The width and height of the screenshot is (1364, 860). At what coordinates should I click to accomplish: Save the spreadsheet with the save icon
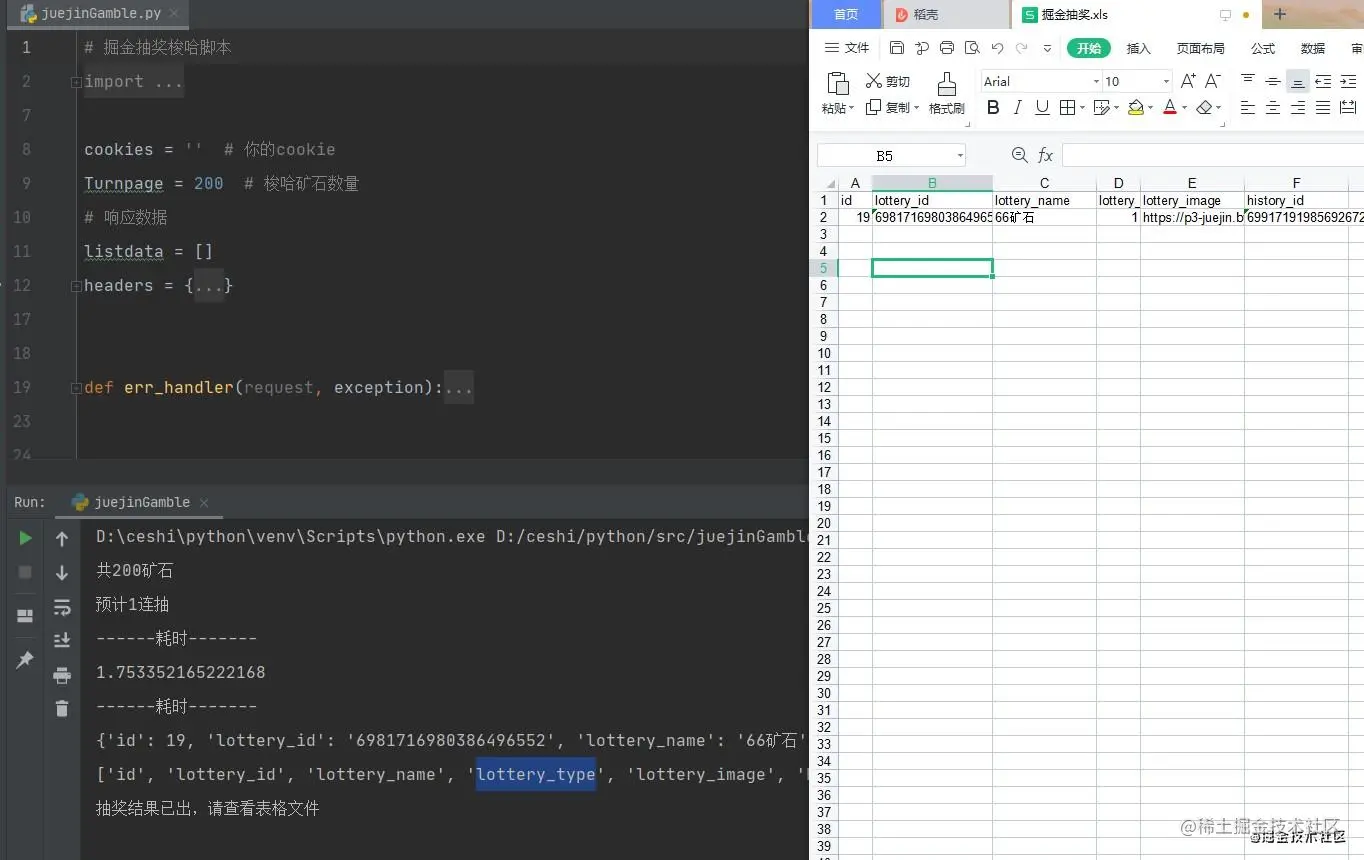point(896,48)
